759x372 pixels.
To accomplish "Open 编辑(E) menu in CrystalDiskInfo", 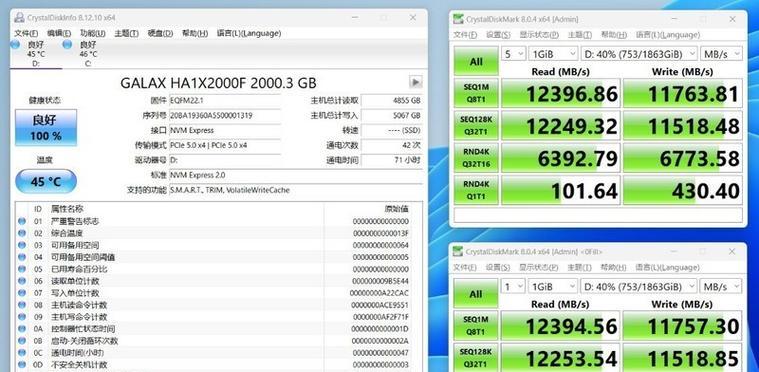I will [x=59, y=33].
